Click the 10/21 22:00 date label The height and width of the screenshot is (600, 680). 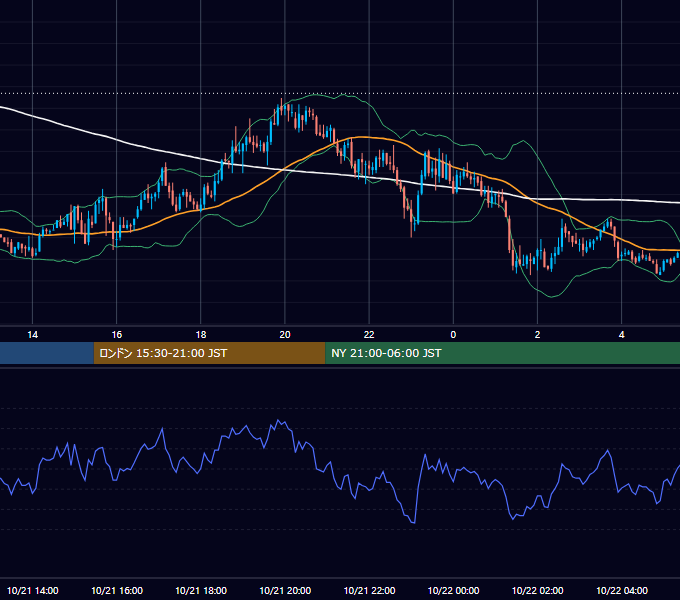click(369, 590)
